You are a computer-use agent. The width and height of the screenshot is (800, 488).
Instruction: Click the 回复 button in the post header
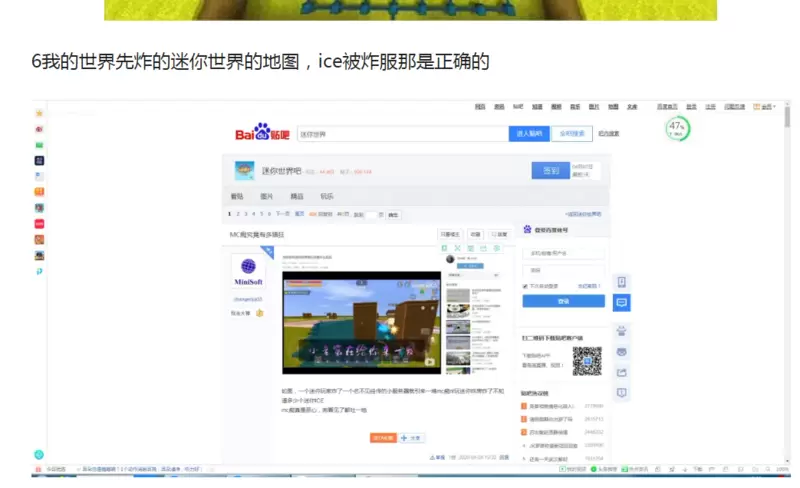(499, 234)
